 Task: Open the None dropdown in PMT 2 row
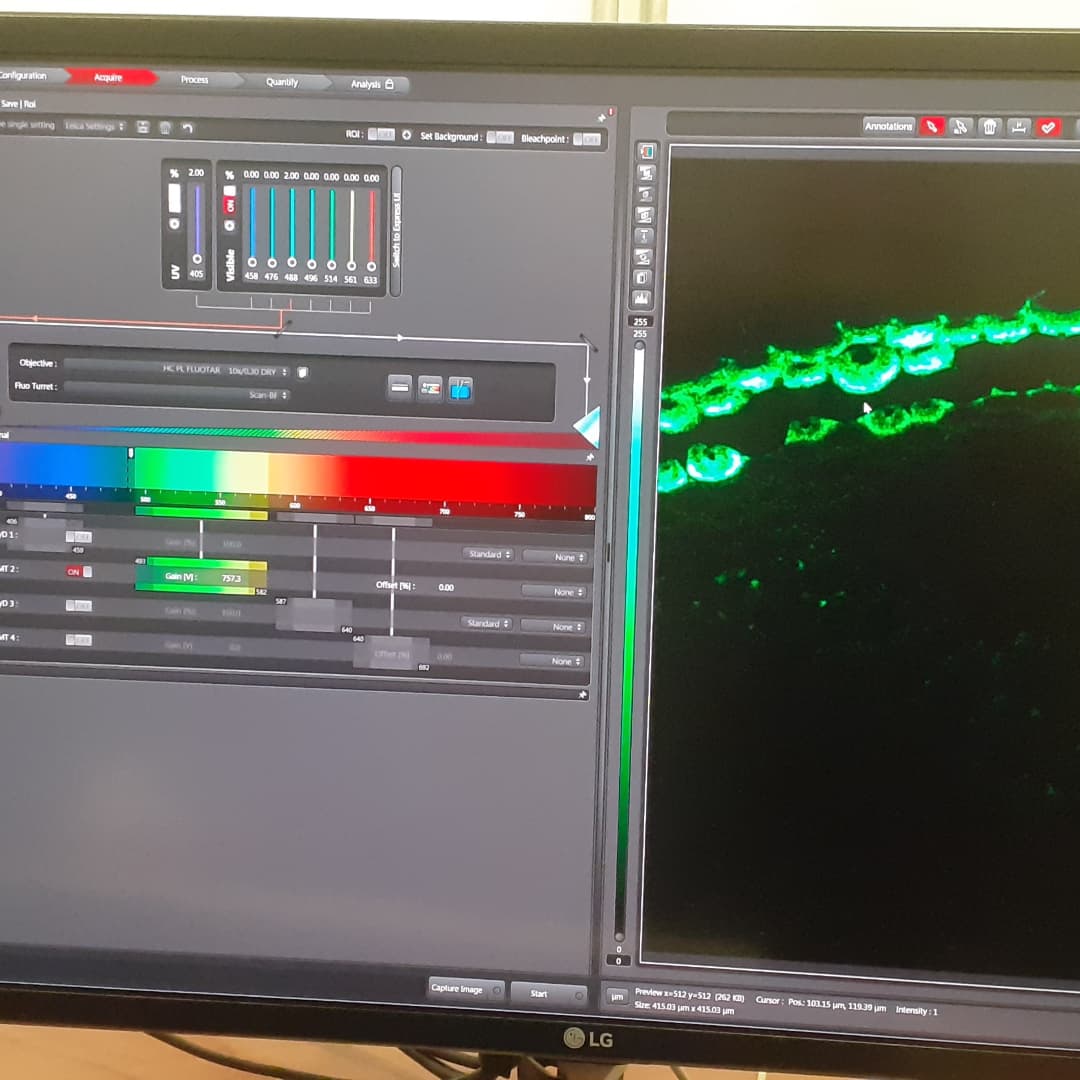point(554,591)
